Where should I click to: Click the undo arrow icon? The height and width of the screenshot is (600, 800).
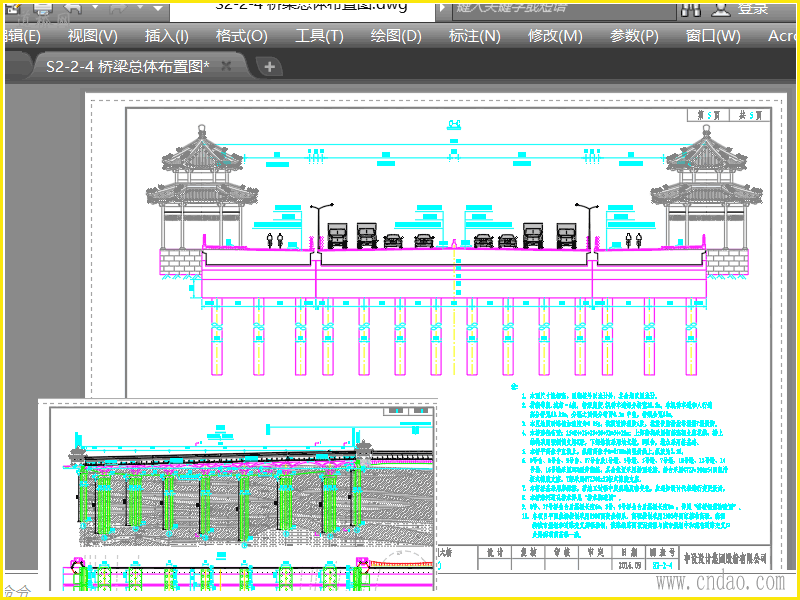[73, 7]
